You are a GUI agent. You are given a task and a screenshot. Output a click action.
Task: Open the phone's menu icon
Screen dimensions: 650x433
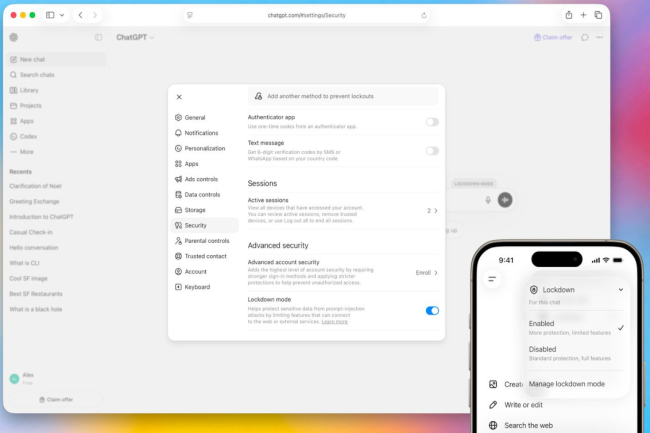(x=492, y=279)
